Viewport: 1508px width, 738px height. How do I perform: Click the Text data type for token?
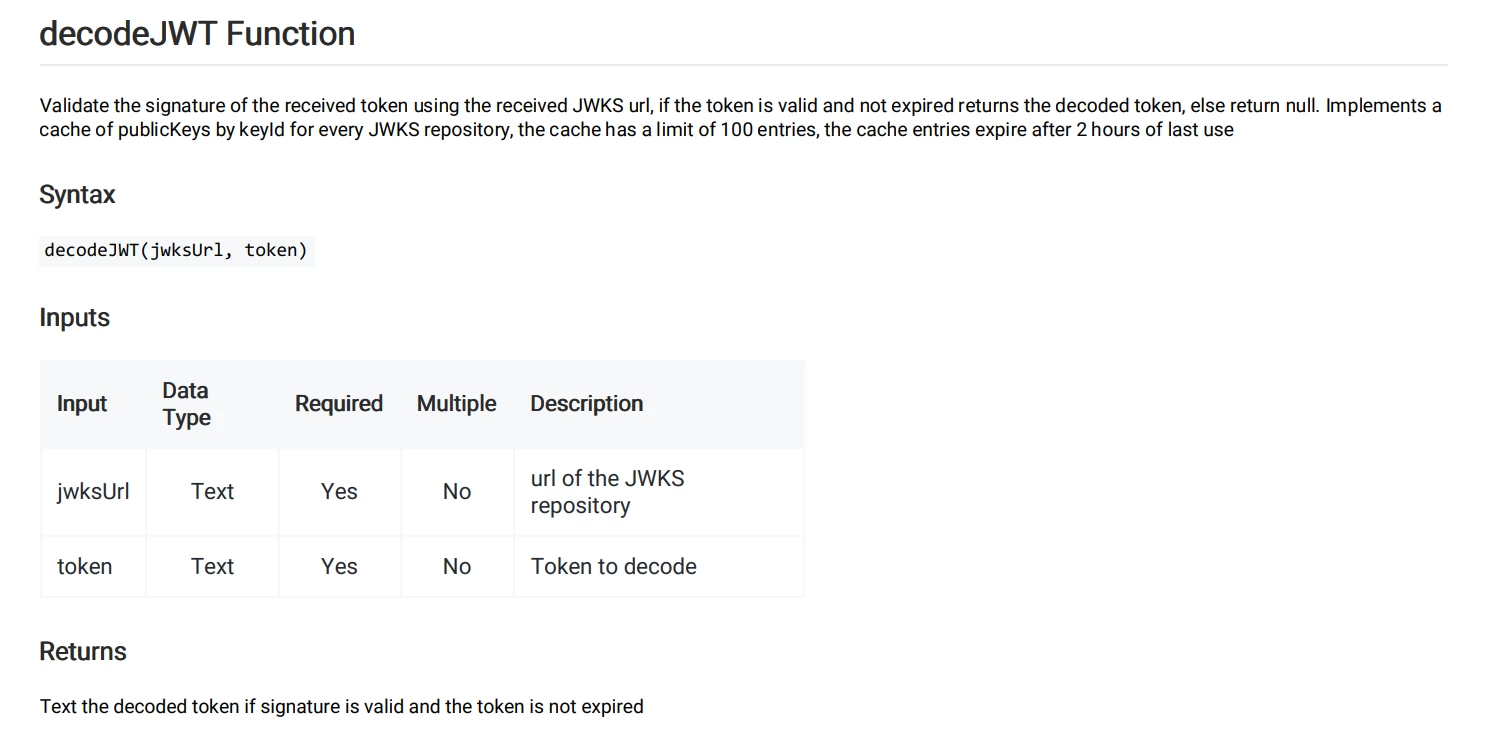tap(213, 566)
